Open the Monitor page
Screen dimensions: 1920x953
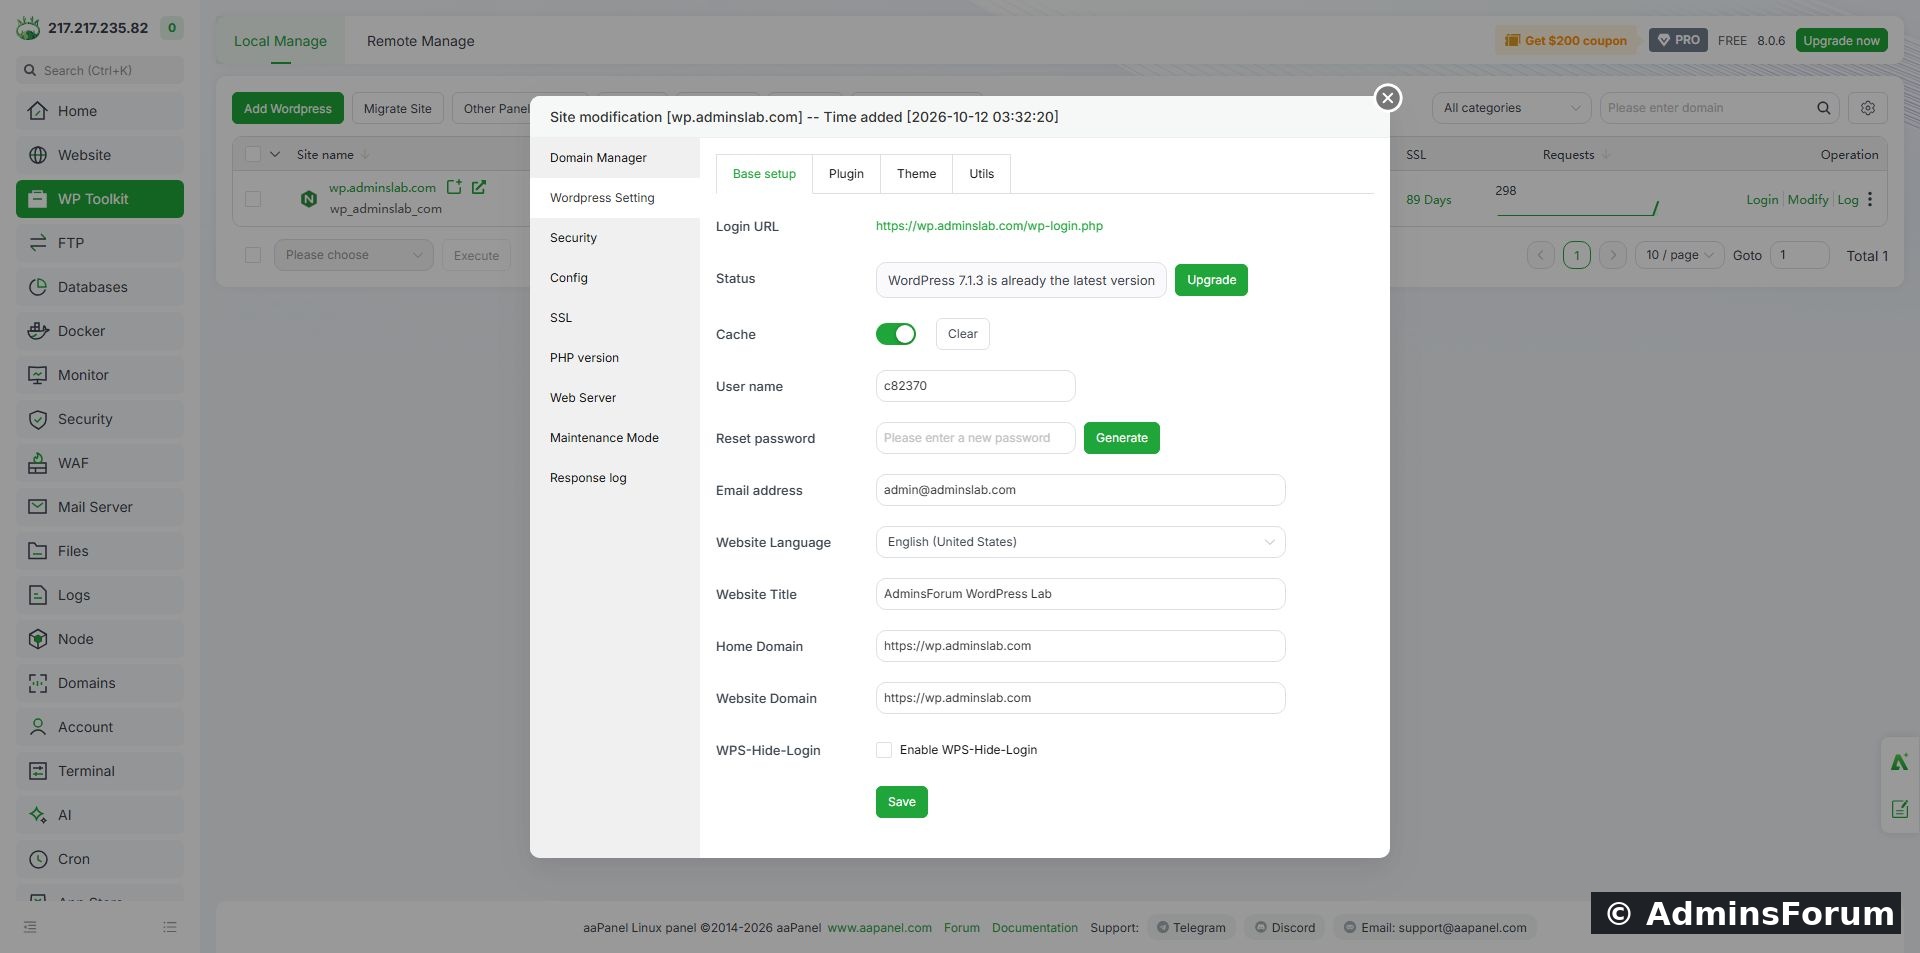coord(100,375)
